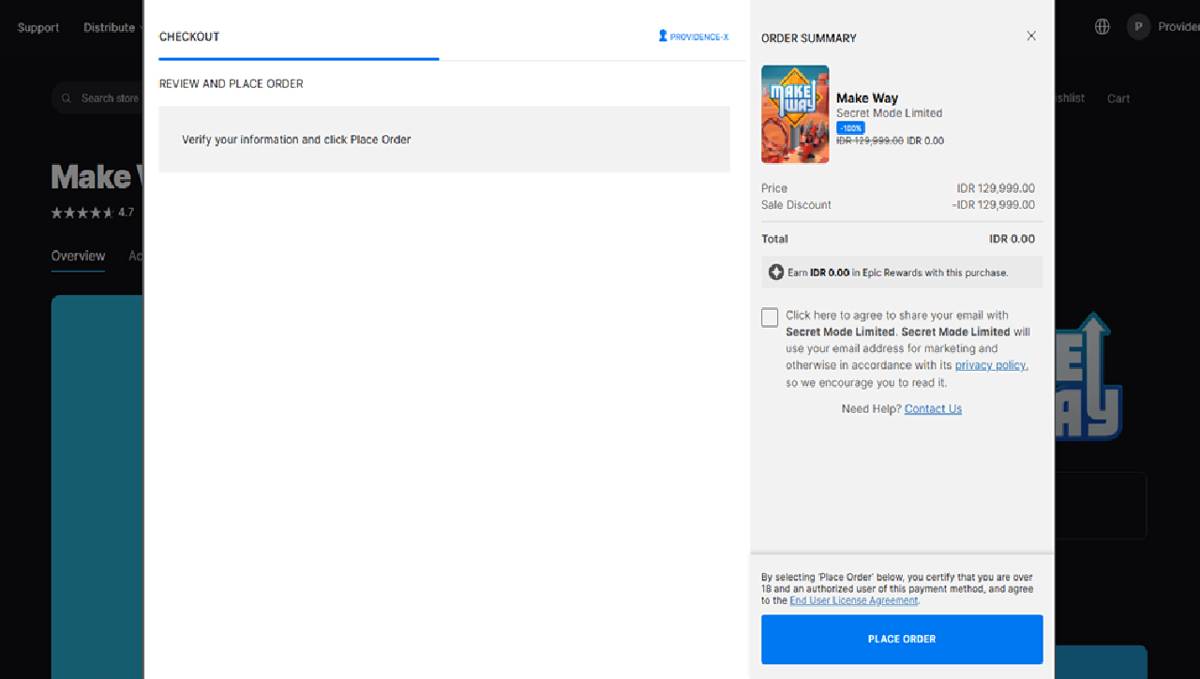Click the PROVIDENCE-X account label
1200x679 pixels.
tap(699, 37)
